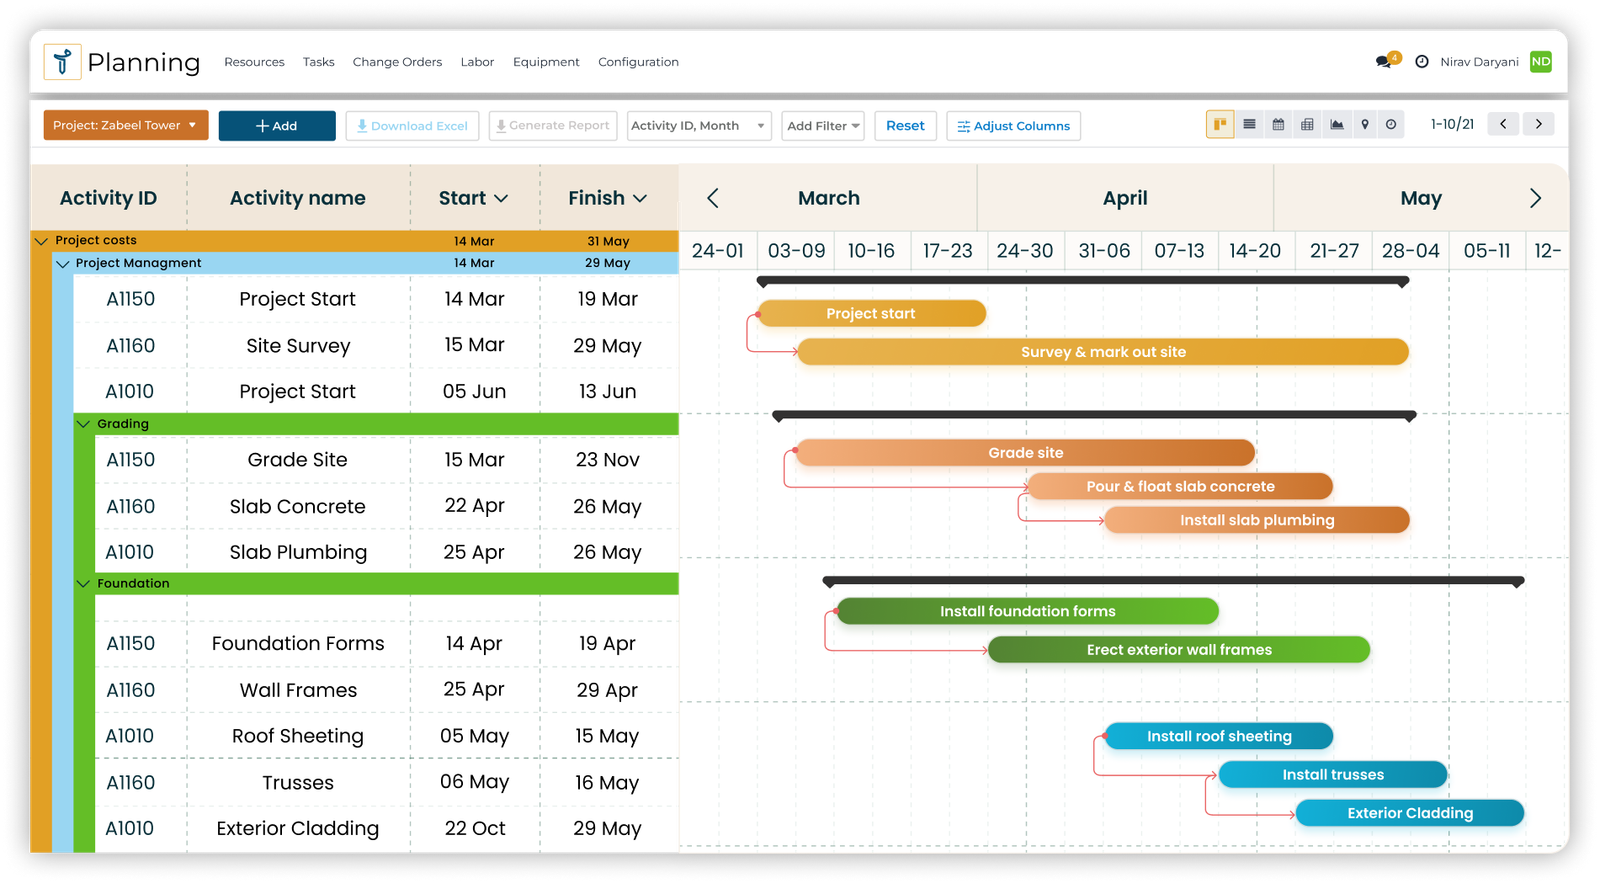Open the Activity ID, Month dropdown
The height and width of the screenshot is (884, 1600).
point(698,126)
